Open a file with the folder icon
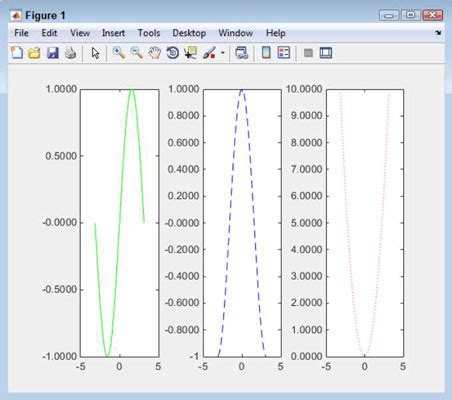This screenshot has height=400, width=452. (34, 53)
